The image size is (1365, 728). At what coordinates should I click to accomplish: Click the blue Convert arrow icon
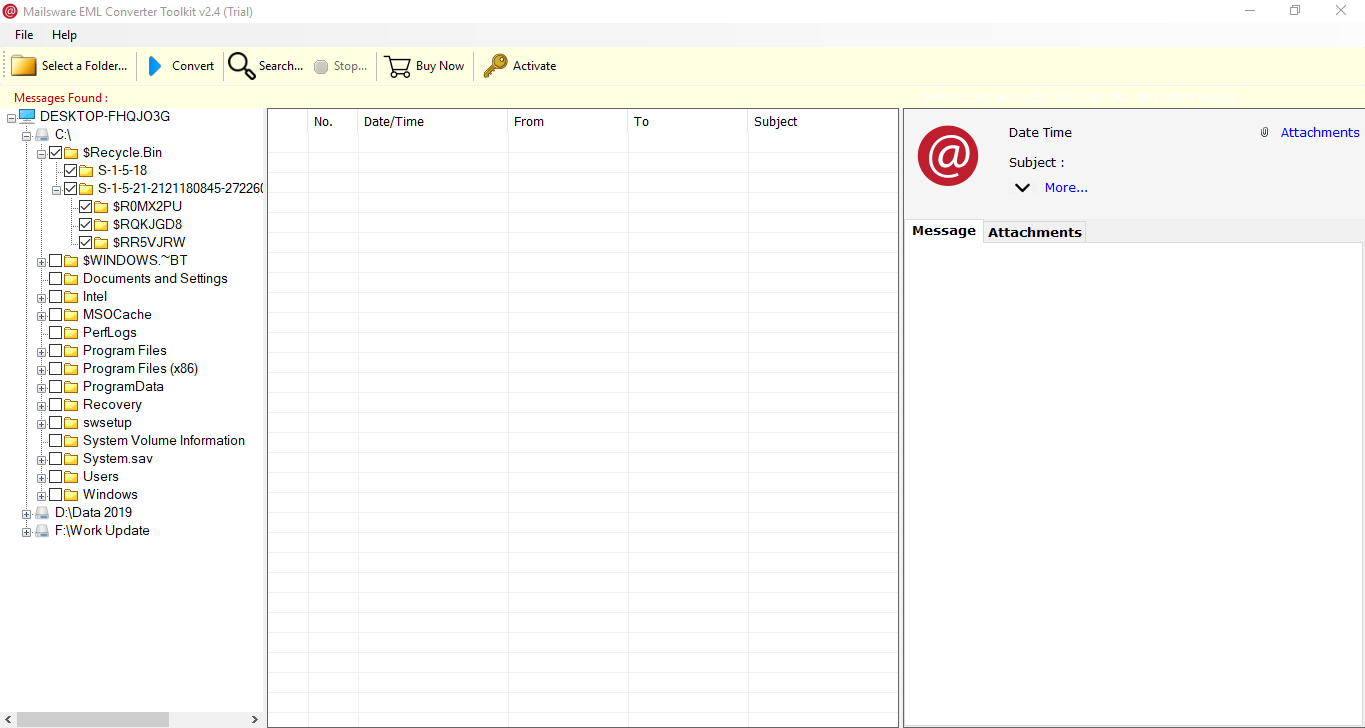[x=154, y=66]
